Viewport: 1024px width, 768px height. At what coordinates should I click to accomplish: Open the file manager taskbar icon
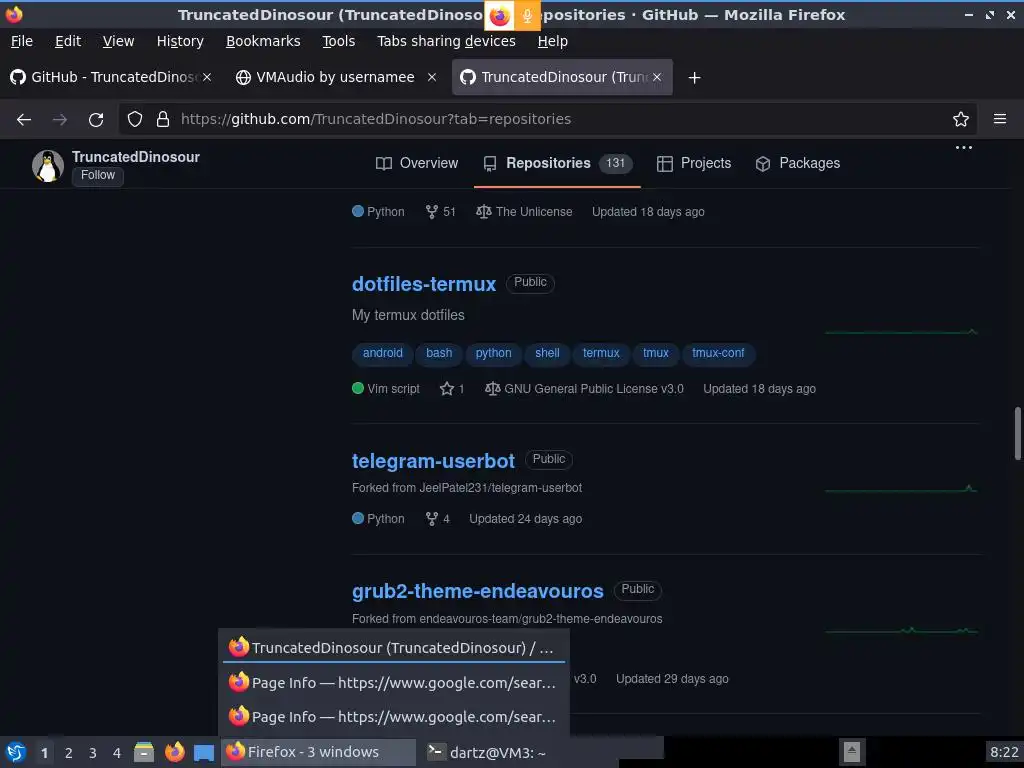click(144, 752)
